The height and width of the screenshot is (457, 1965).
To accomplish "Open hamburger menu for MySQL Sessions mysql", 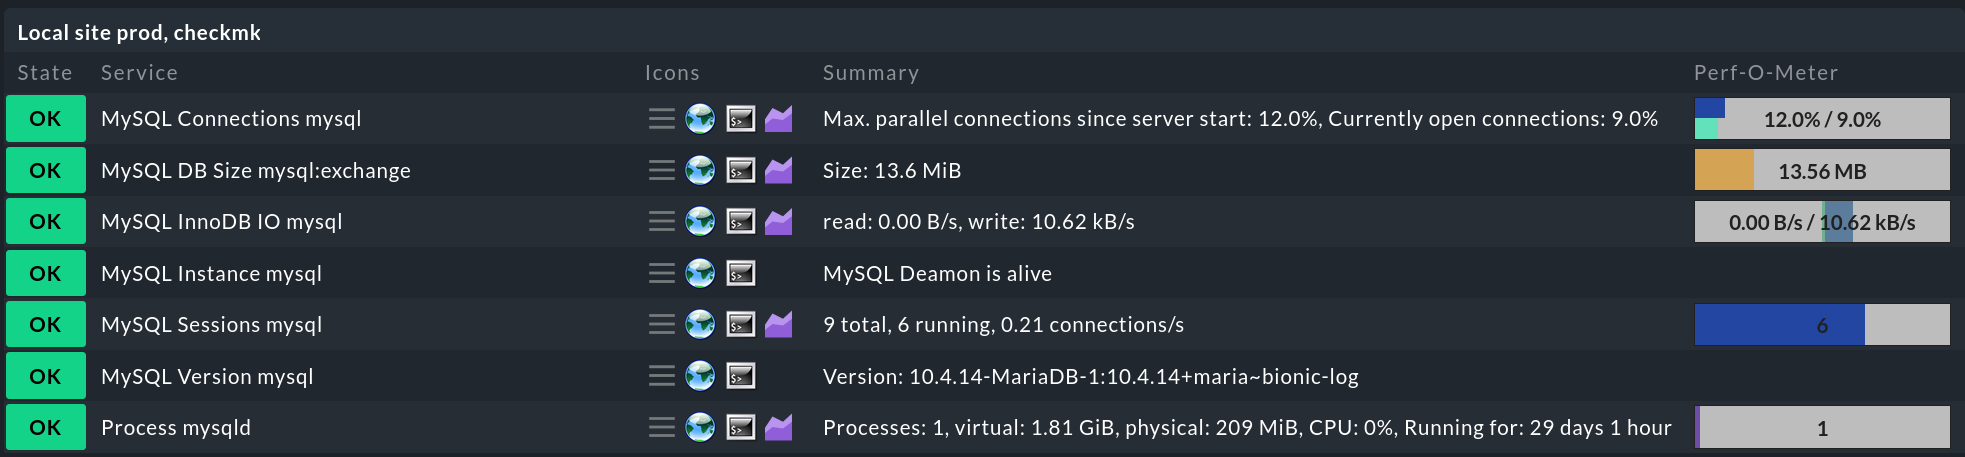I will coord(661,324).
